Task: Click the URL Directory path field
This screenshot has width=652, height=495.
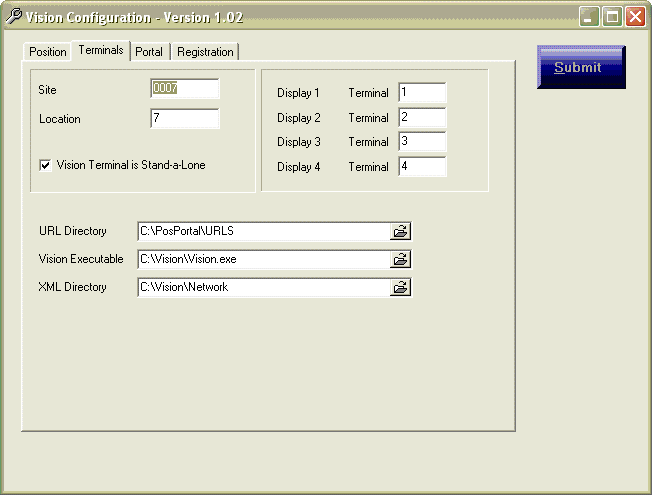Action: pyautogui.click(x=263, y=231)
